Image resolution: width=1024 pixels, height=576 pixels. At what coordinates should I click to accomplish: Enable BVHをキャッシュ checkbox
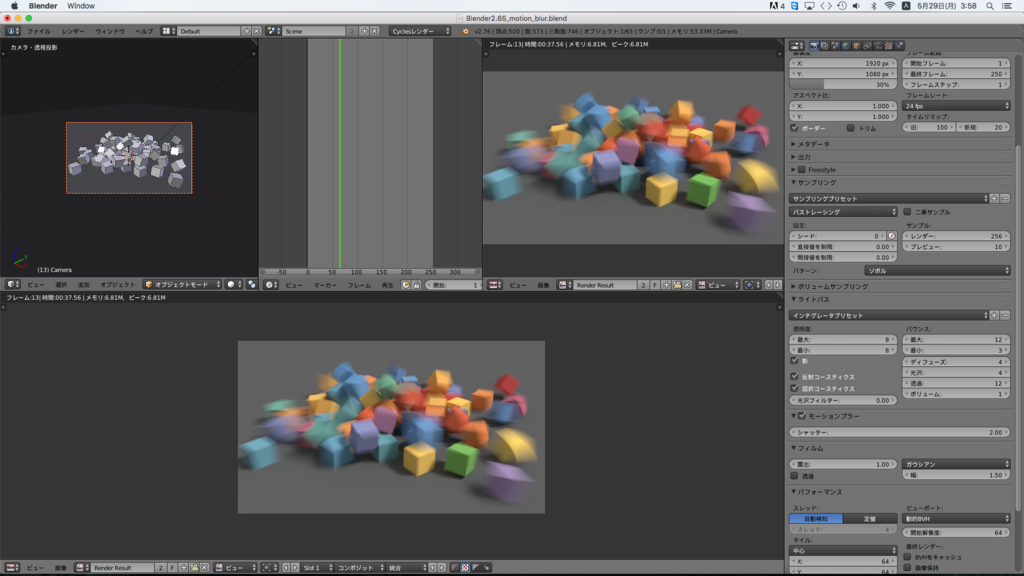[x=907, y=557]
